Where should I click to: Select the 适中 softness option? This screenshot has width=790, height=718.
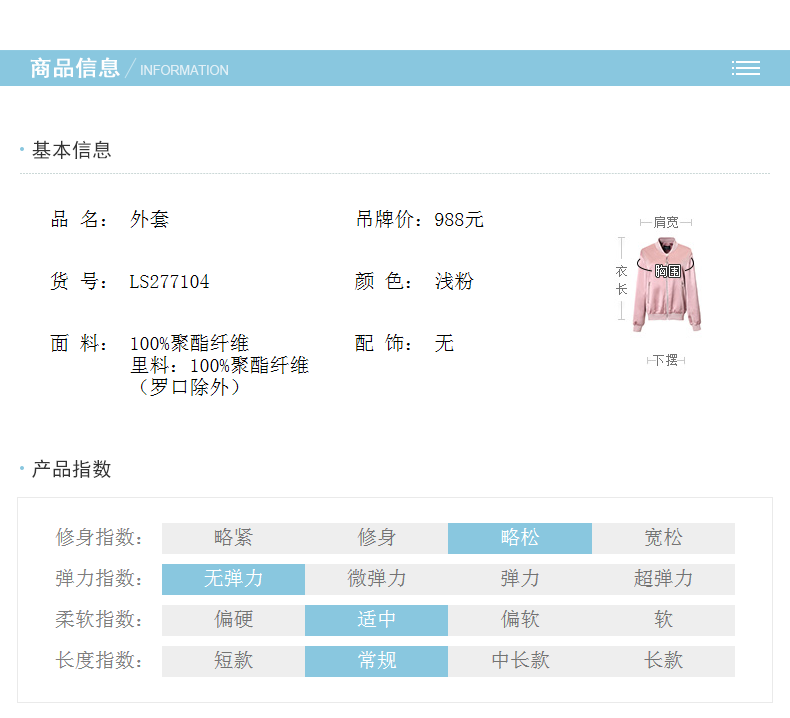(x=376, y=620)
